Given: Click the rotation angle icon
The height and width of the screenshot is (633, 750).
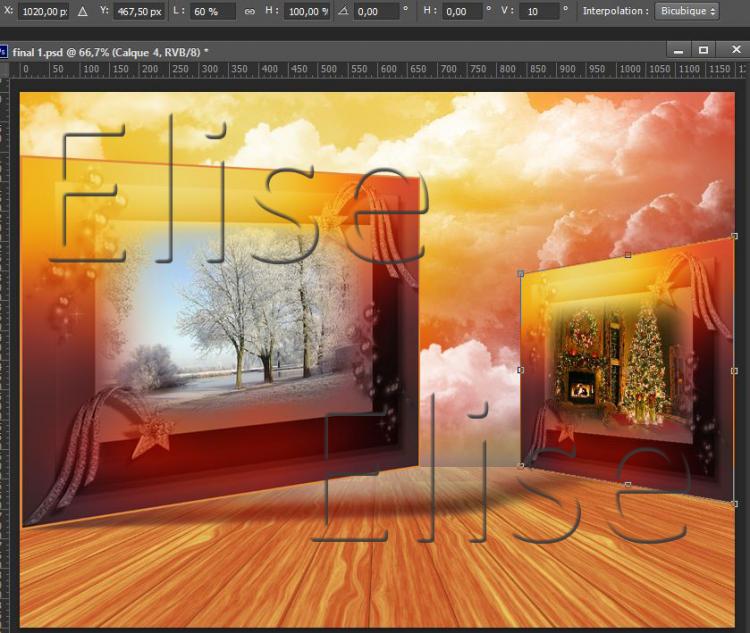Looking at the screenshot, I should tap(343, 12).
